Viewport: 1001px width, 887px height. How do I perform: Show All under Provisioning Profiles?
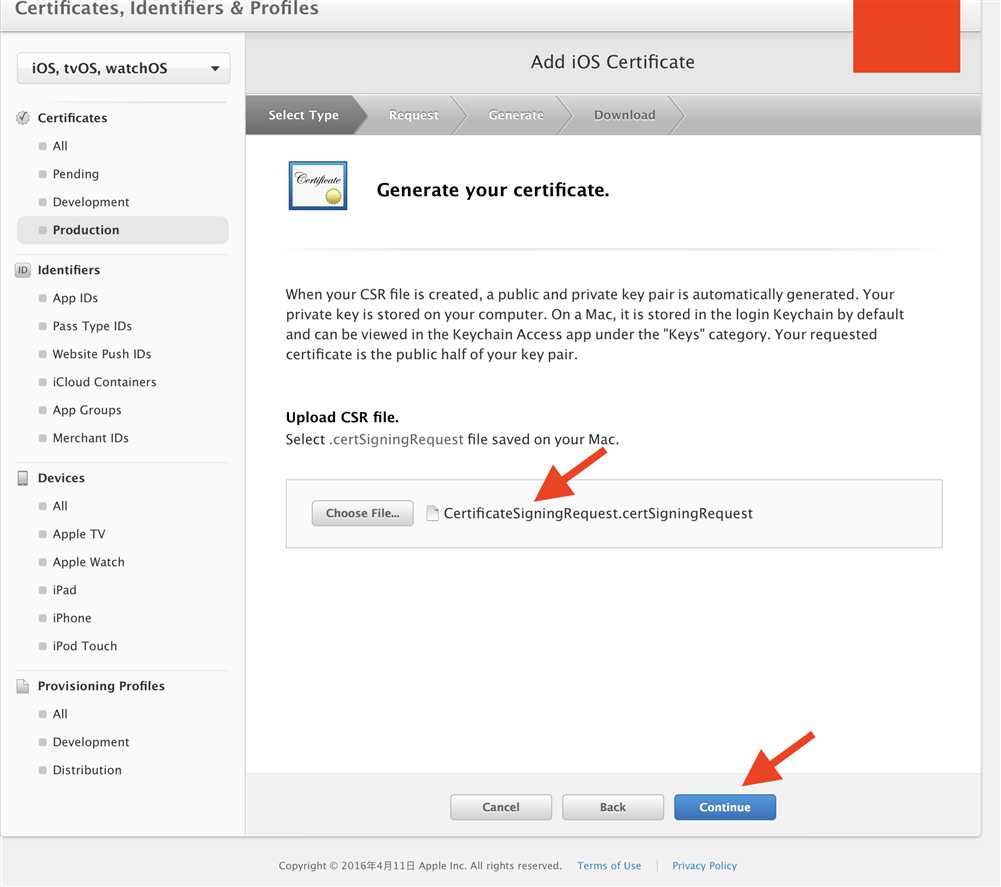click(60, 715)
